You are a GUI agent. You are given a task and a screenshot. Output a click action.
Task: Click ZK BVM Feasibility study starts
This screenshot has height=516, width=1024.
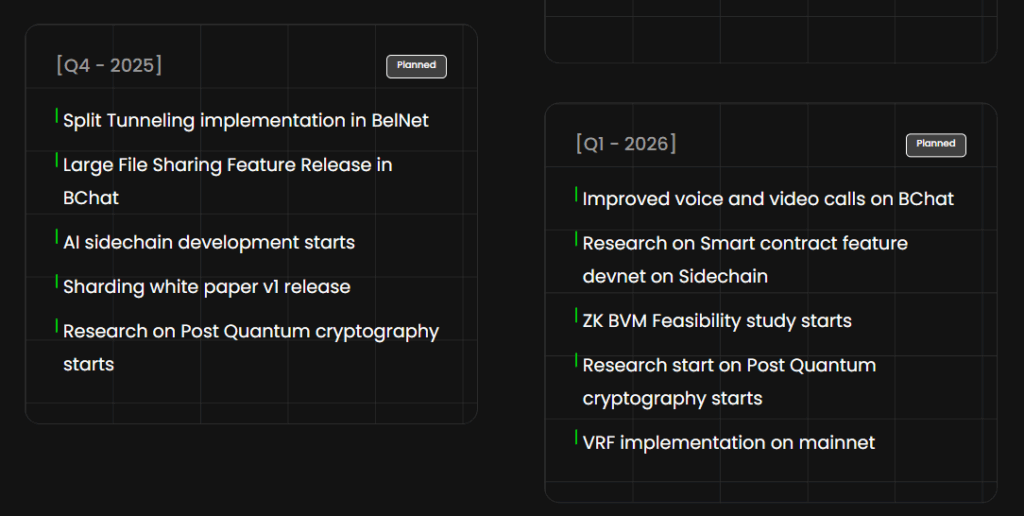716,321
